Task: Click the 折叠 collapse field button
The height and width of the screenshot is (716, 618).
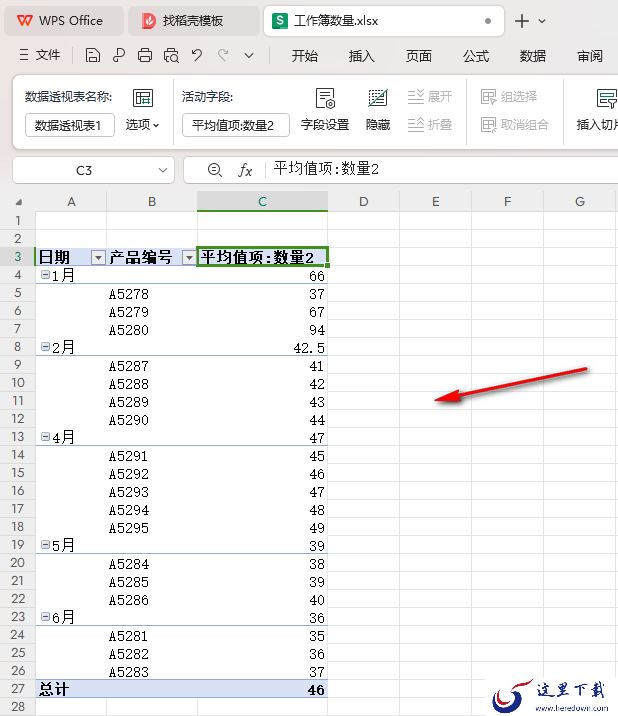Action: pos(429,124)
